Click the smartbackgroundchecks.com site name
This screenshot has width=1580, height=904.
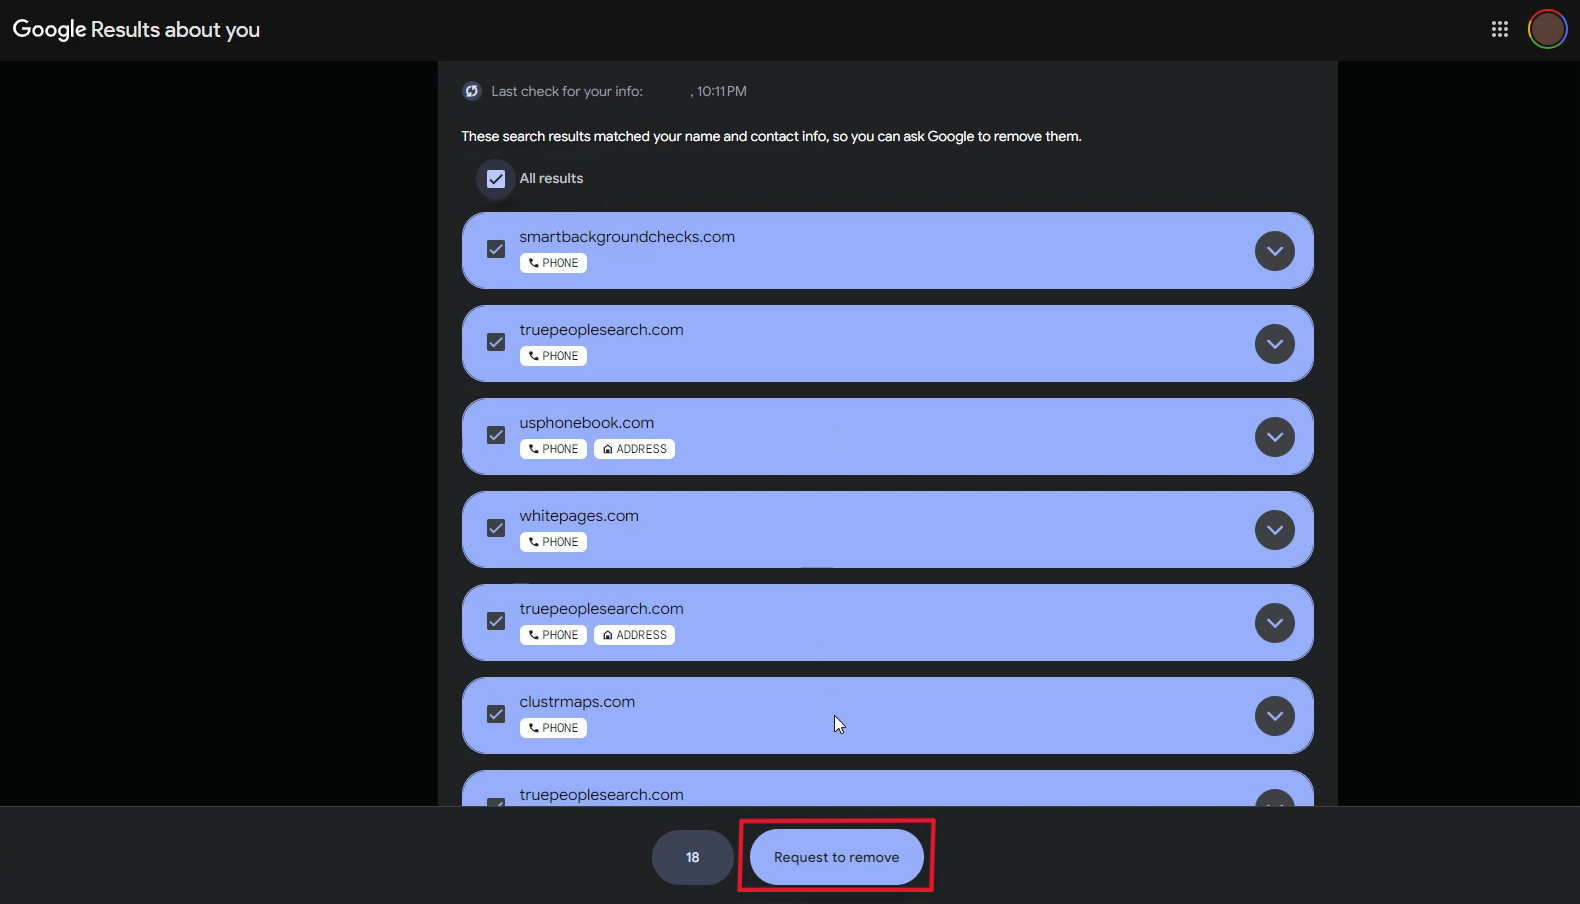click(x=627, y=237)
